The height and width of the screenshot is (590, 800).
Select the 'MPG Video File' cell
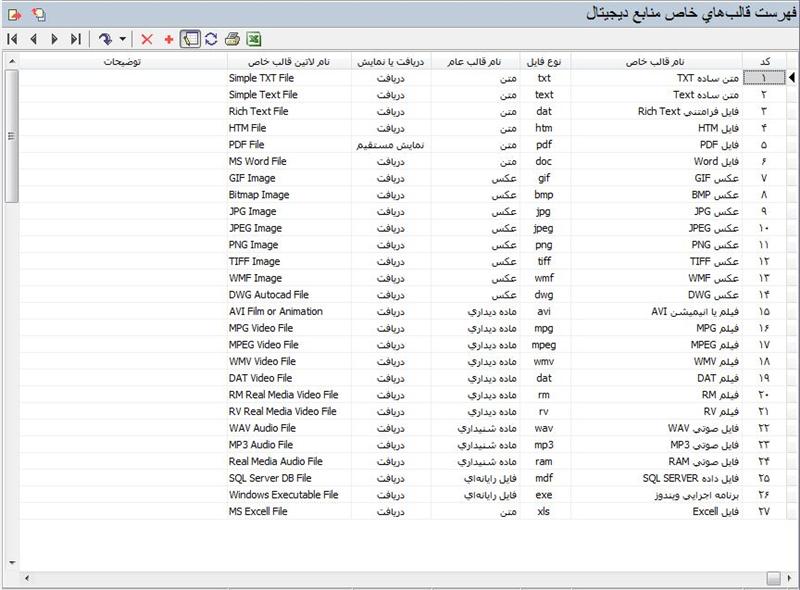point(289,328)
